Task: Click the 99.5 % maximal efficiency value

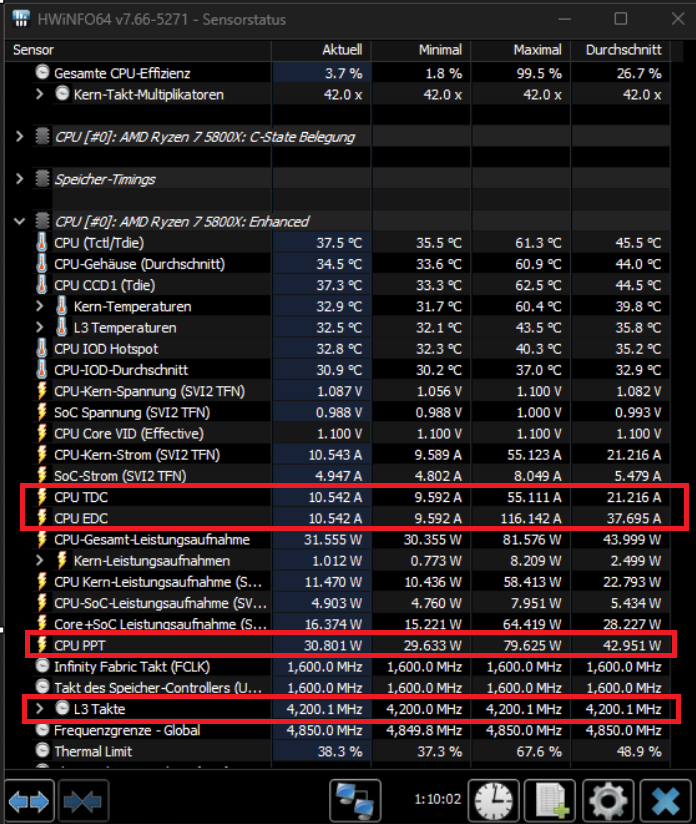Action: point(539,73)
